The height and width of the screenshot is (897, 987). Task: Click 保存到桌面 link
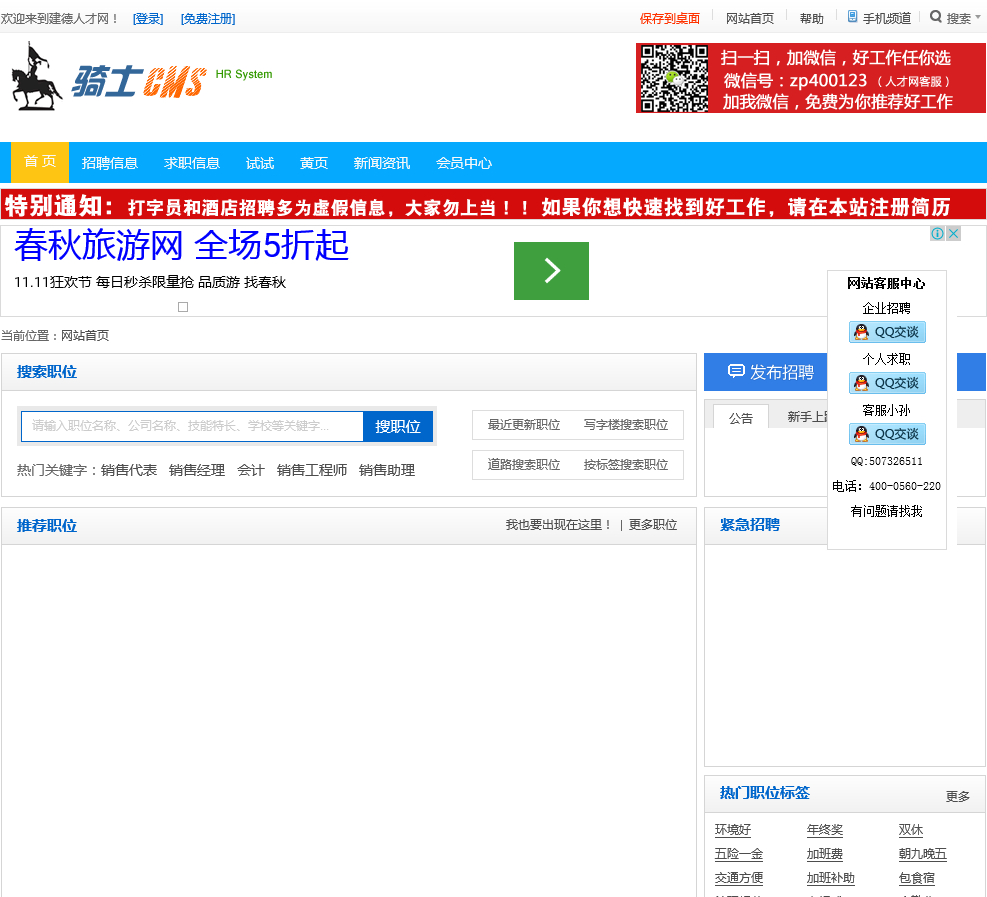(670, 19)
